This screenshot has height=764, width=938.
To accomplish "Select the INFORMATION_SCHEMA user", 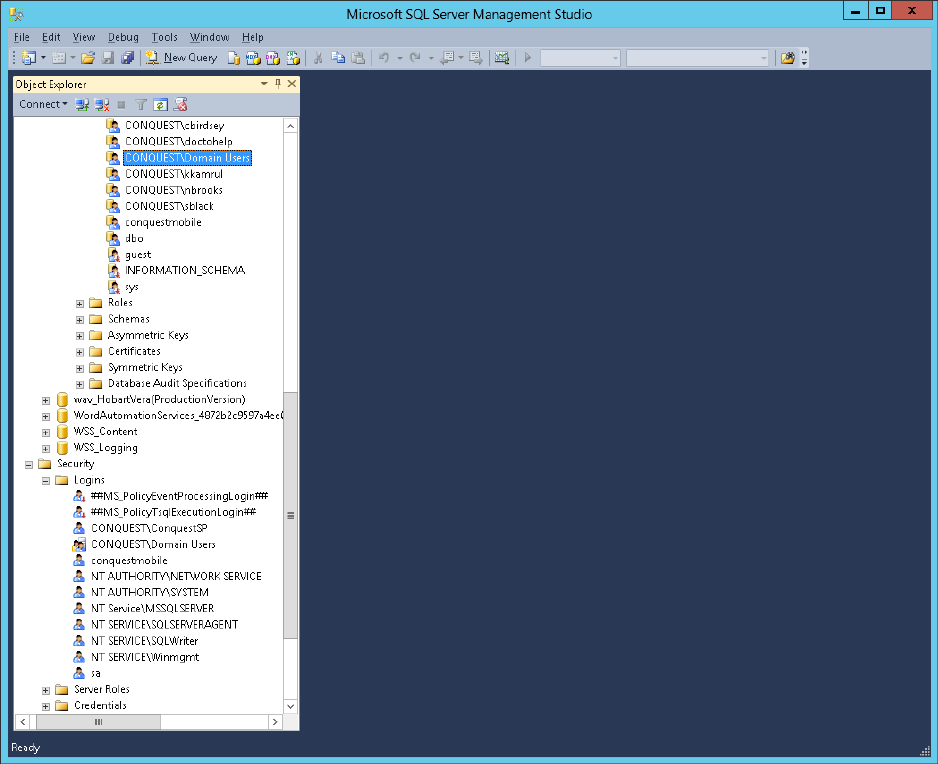I will 185,270.
